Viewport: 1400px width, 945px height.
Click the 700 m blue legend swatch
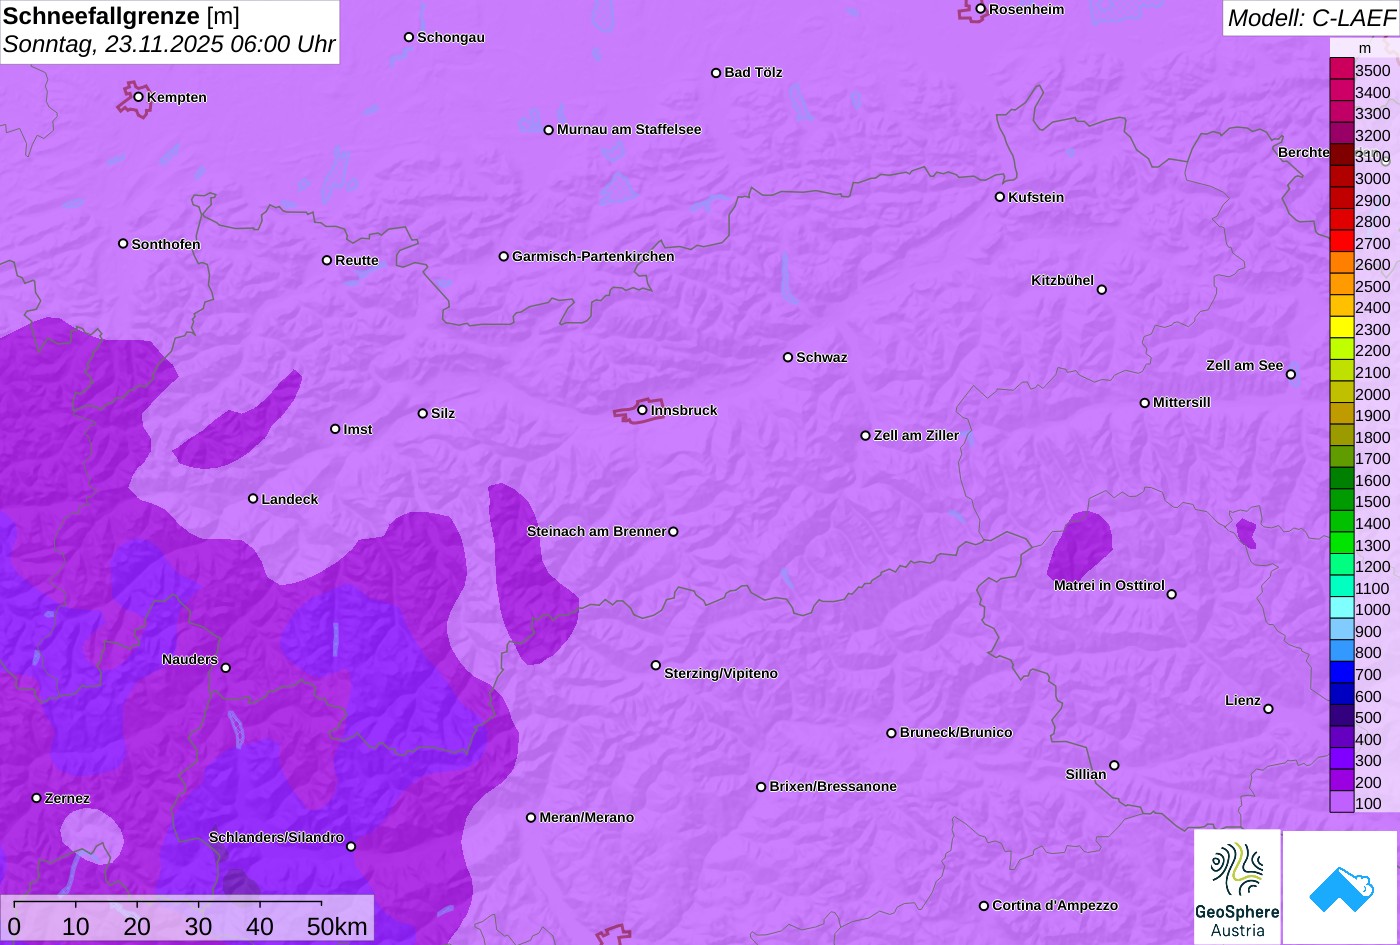[x=1342, y=674]
